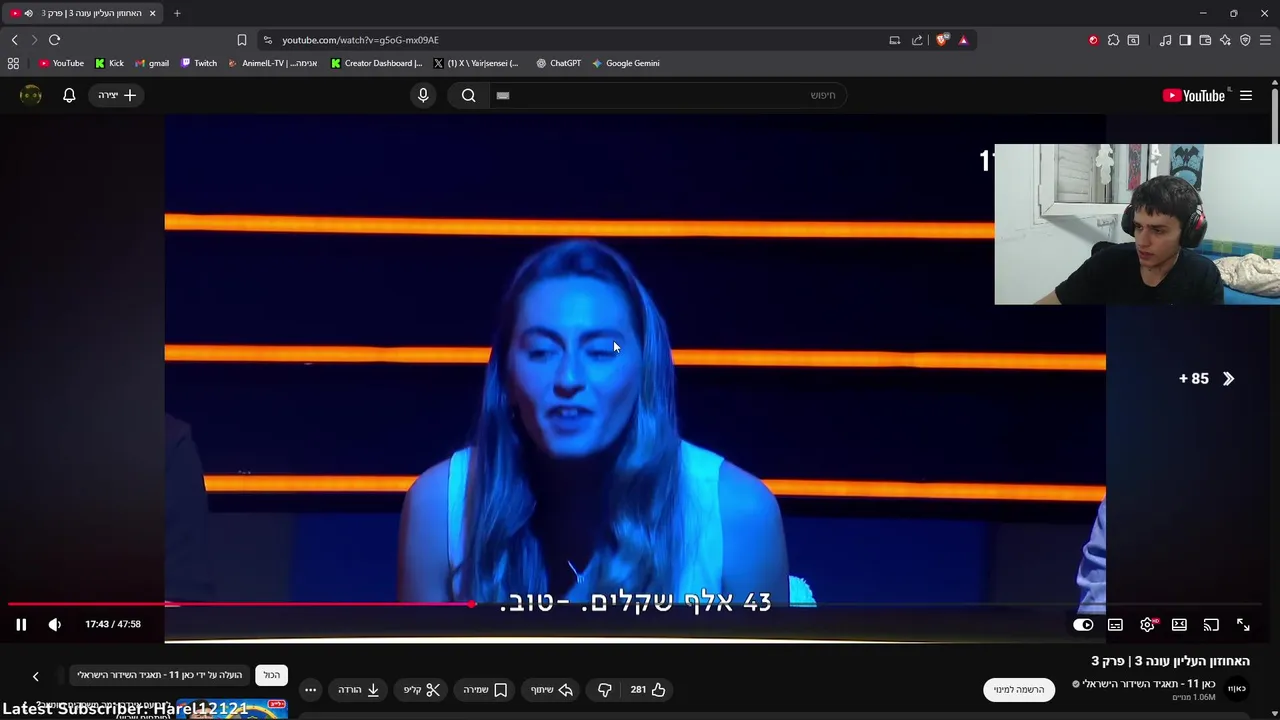Open the Creator Dashboard bookmark
The image size is (1280, 720).
pos(377,63)
